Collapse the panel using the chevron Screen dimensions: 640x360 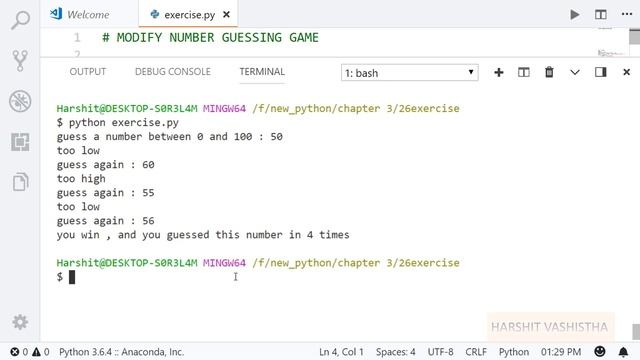575,72
